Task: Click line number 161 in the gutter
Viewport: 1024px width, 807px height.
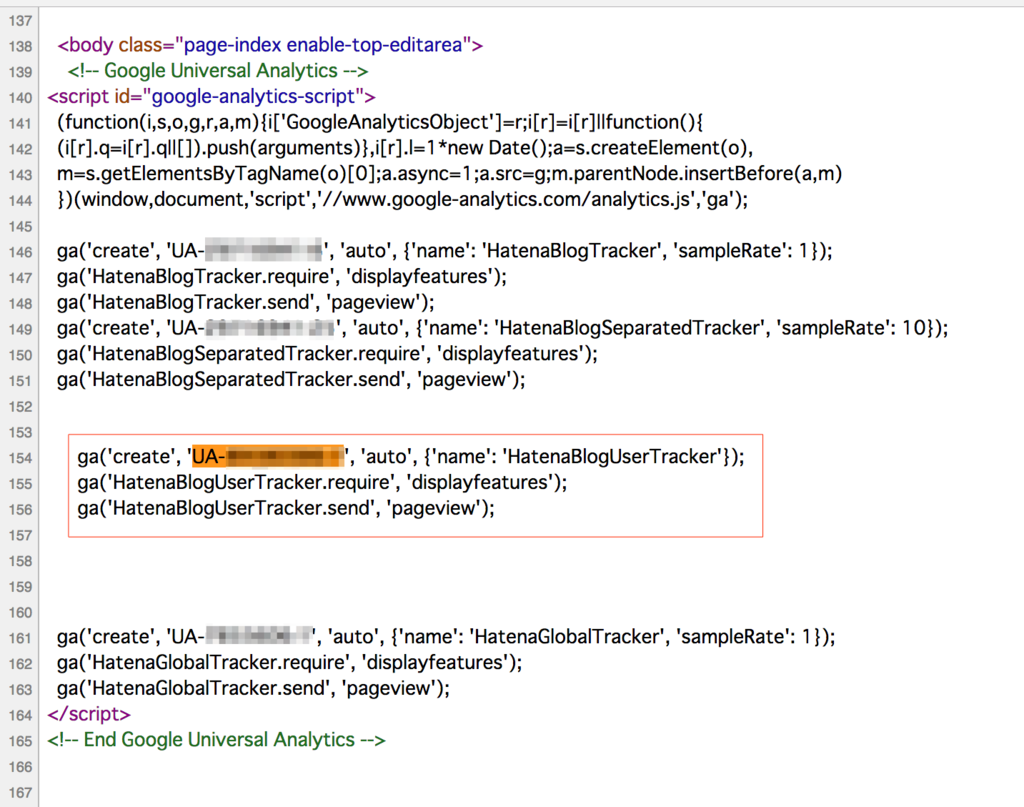Action: click(x=20, y=638)
